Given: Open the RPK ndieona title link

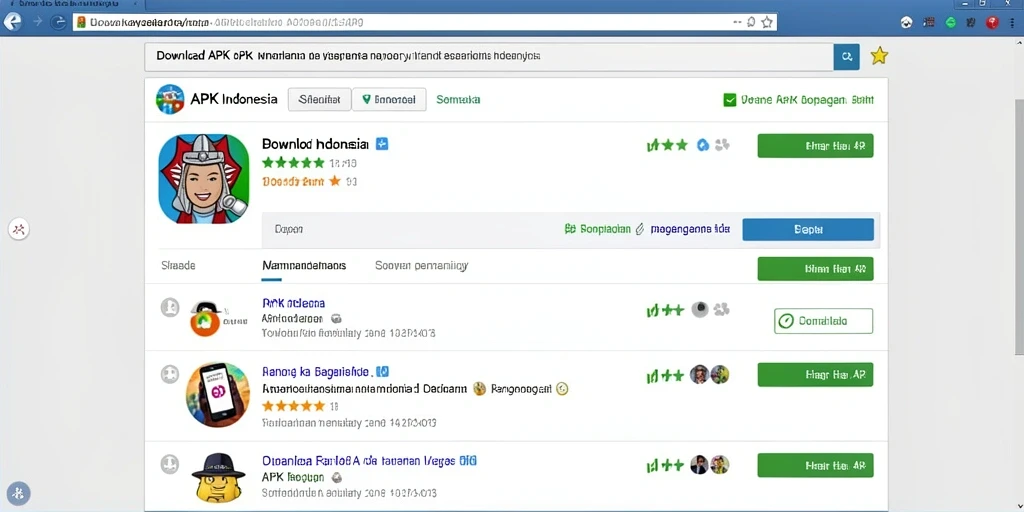Looking at the screenshot, I should pyautogui.click(x=293, y=303).
